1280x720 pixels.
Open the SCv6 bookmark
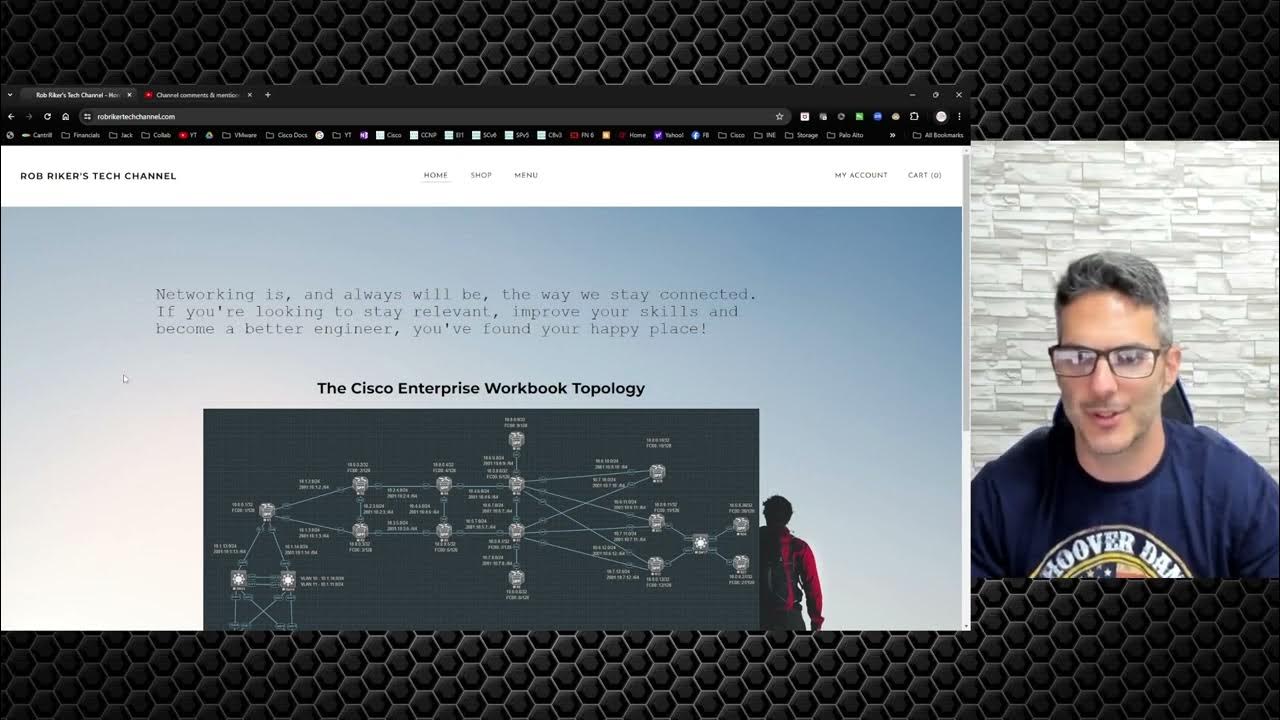click(485, 135)
